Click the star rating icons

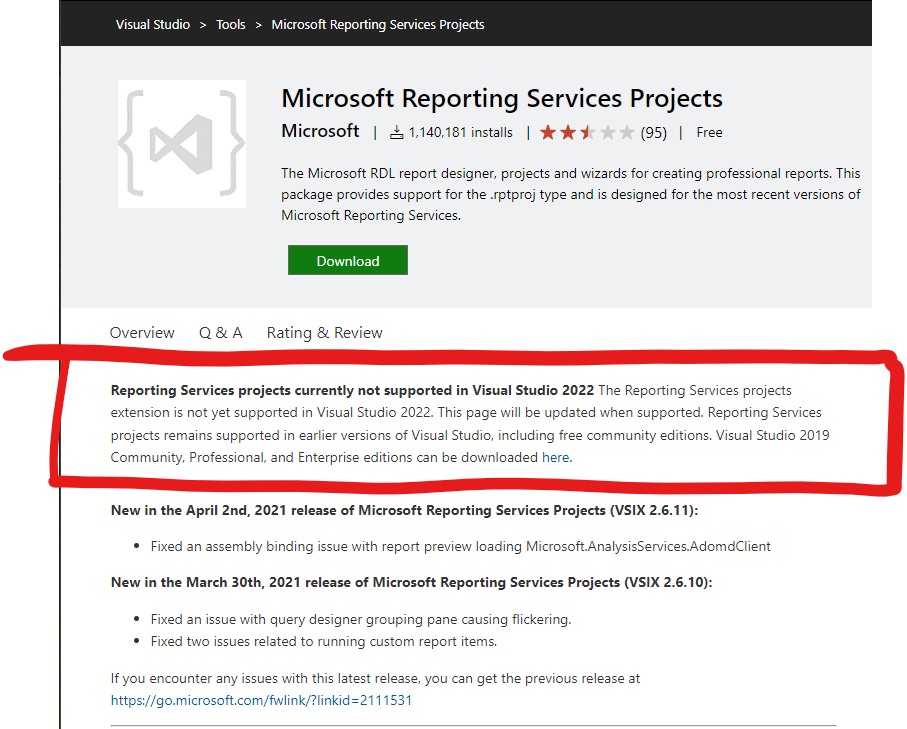click(x=587, y=132)
